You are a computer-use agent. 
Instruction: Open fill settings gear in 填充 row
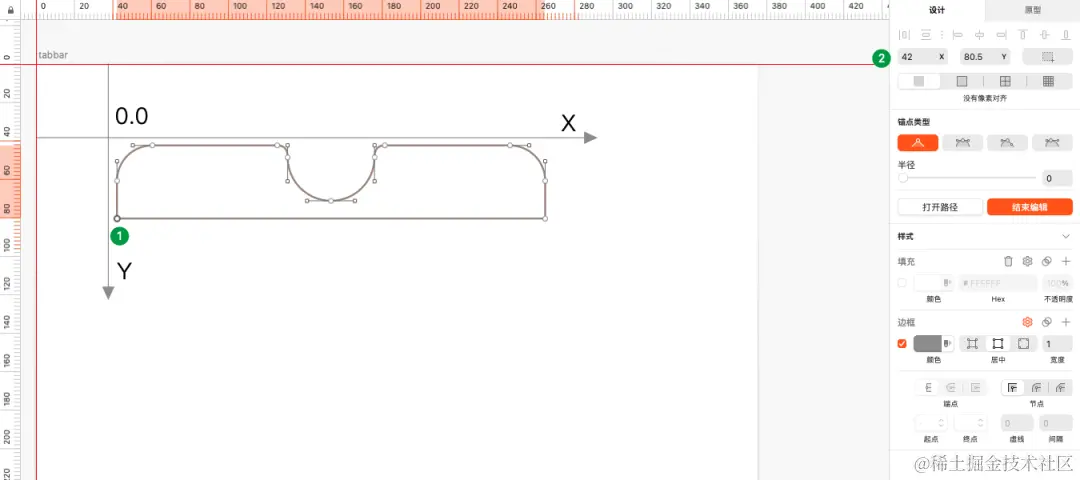click(x=1027, y=261)
